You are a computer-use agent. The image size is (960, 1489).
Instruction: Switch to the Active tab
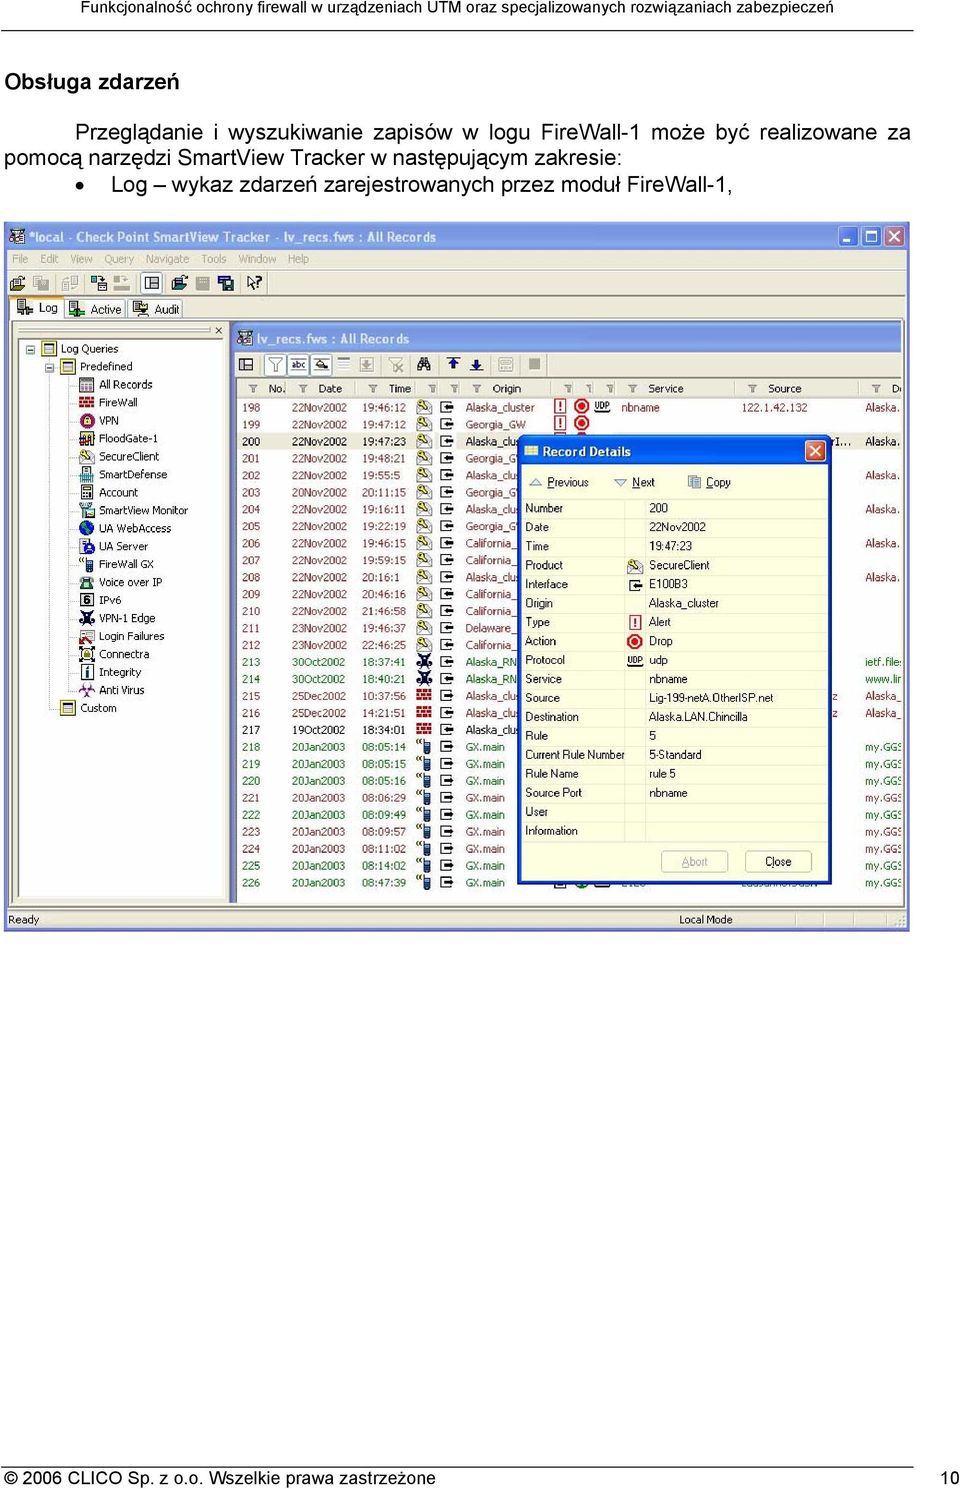pos(96,309)
